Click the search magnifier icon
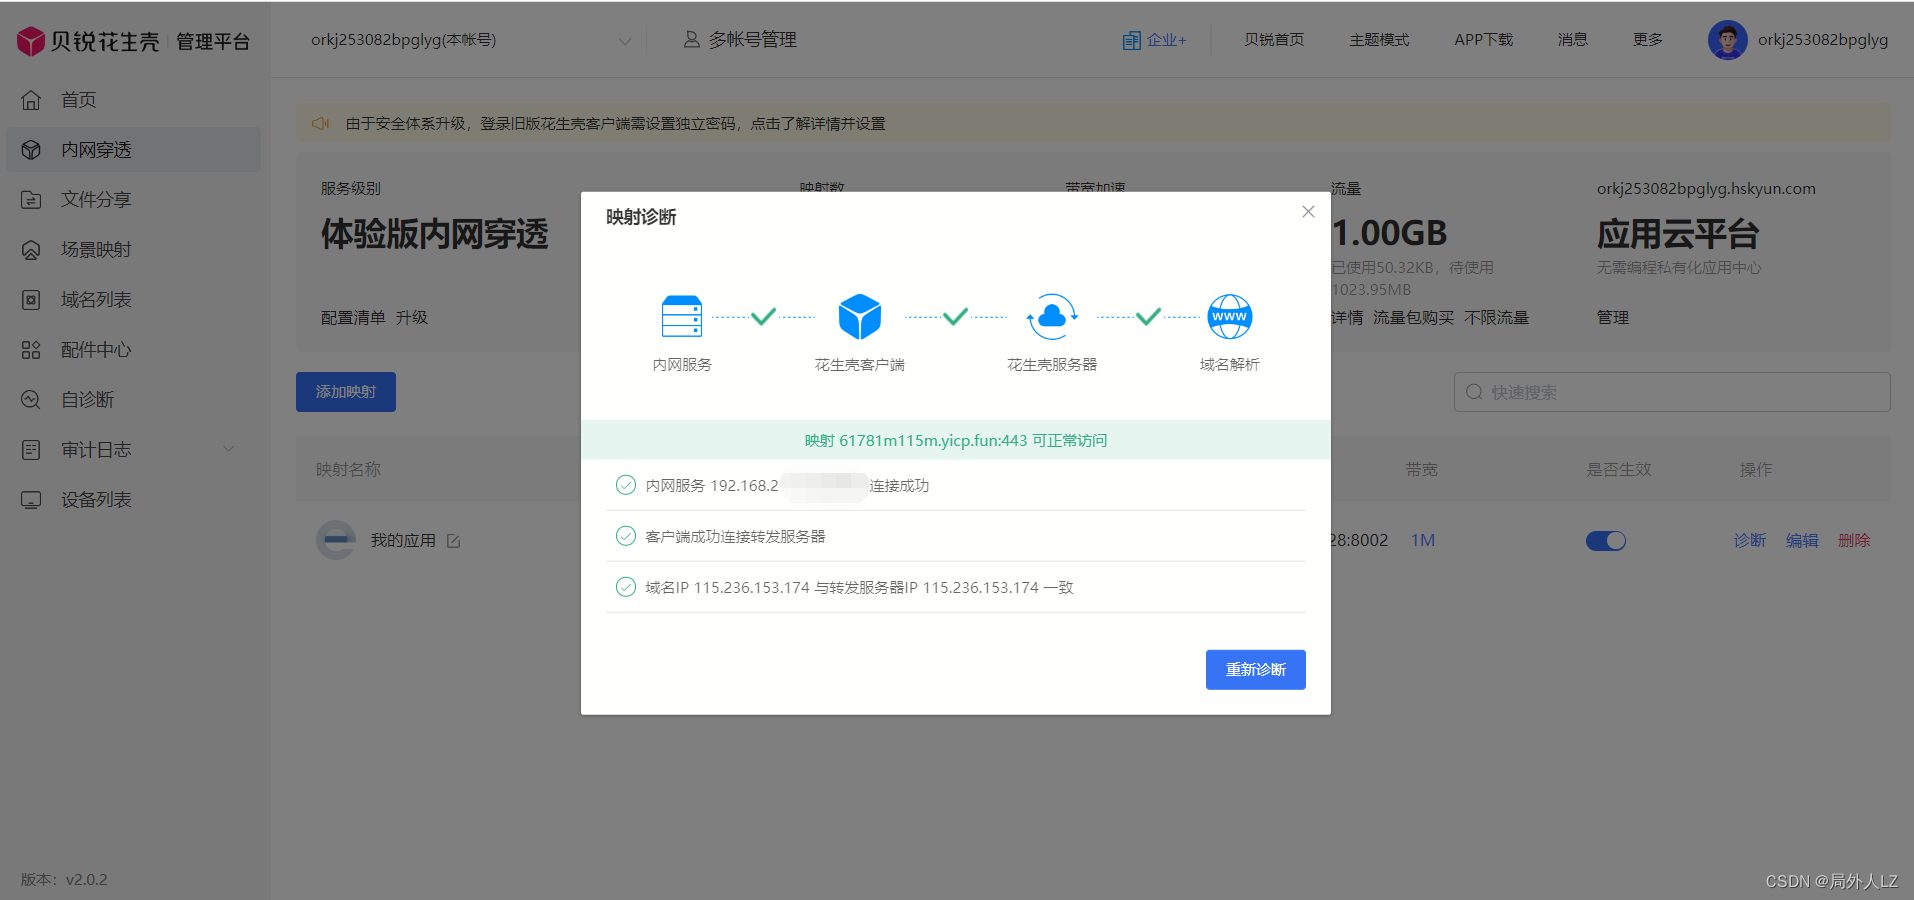 tap(1474, 392)
